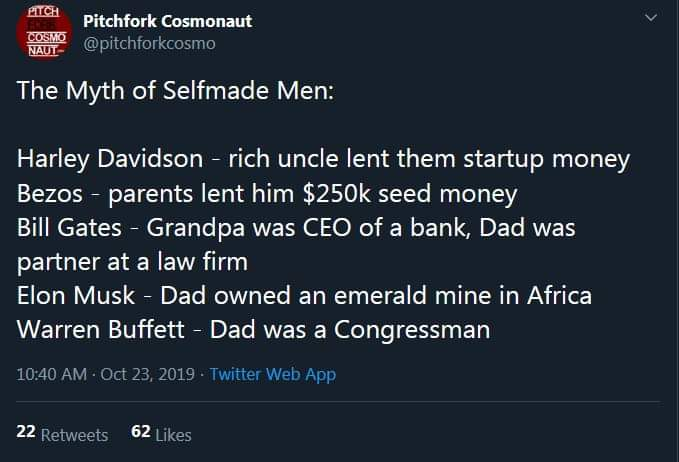Open the Twitter Web App source link
Image resolution: width=679 pixels, height=462 pixels.
pyautogui.click(x=273, y=374)
